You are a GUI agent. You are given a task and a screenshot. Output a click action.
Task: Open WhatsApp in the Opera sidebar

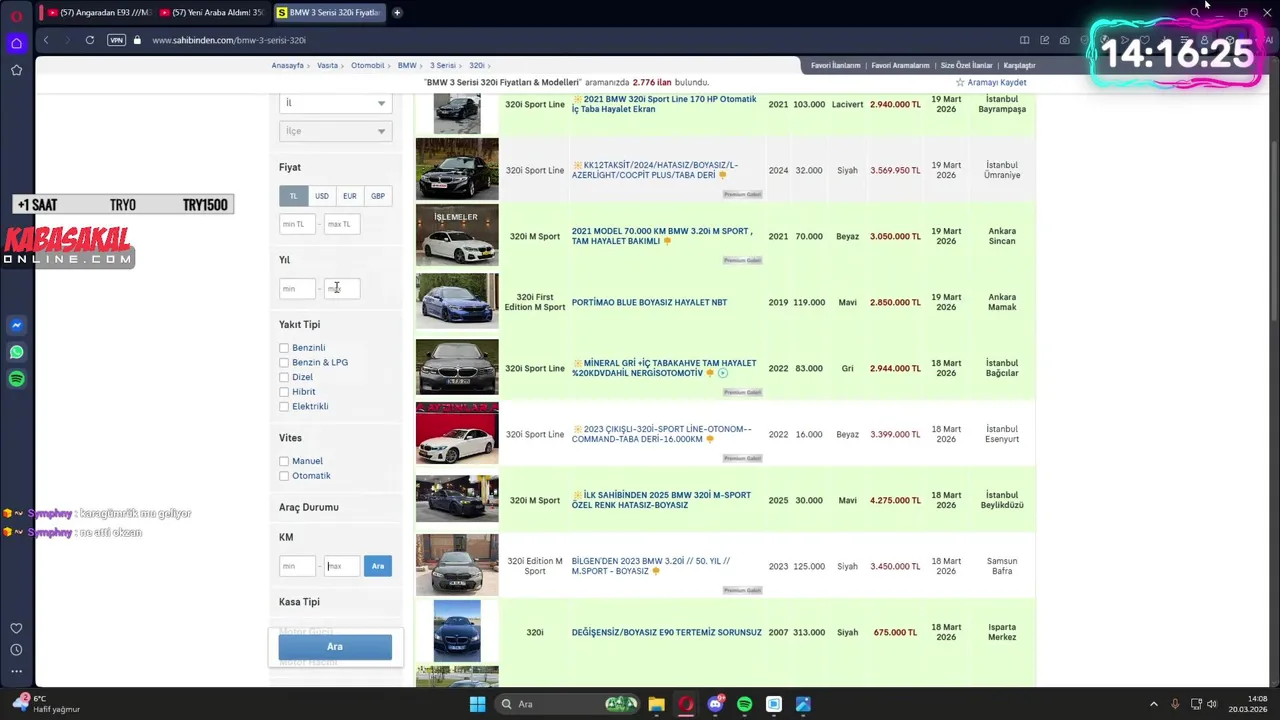pos(16,352)
